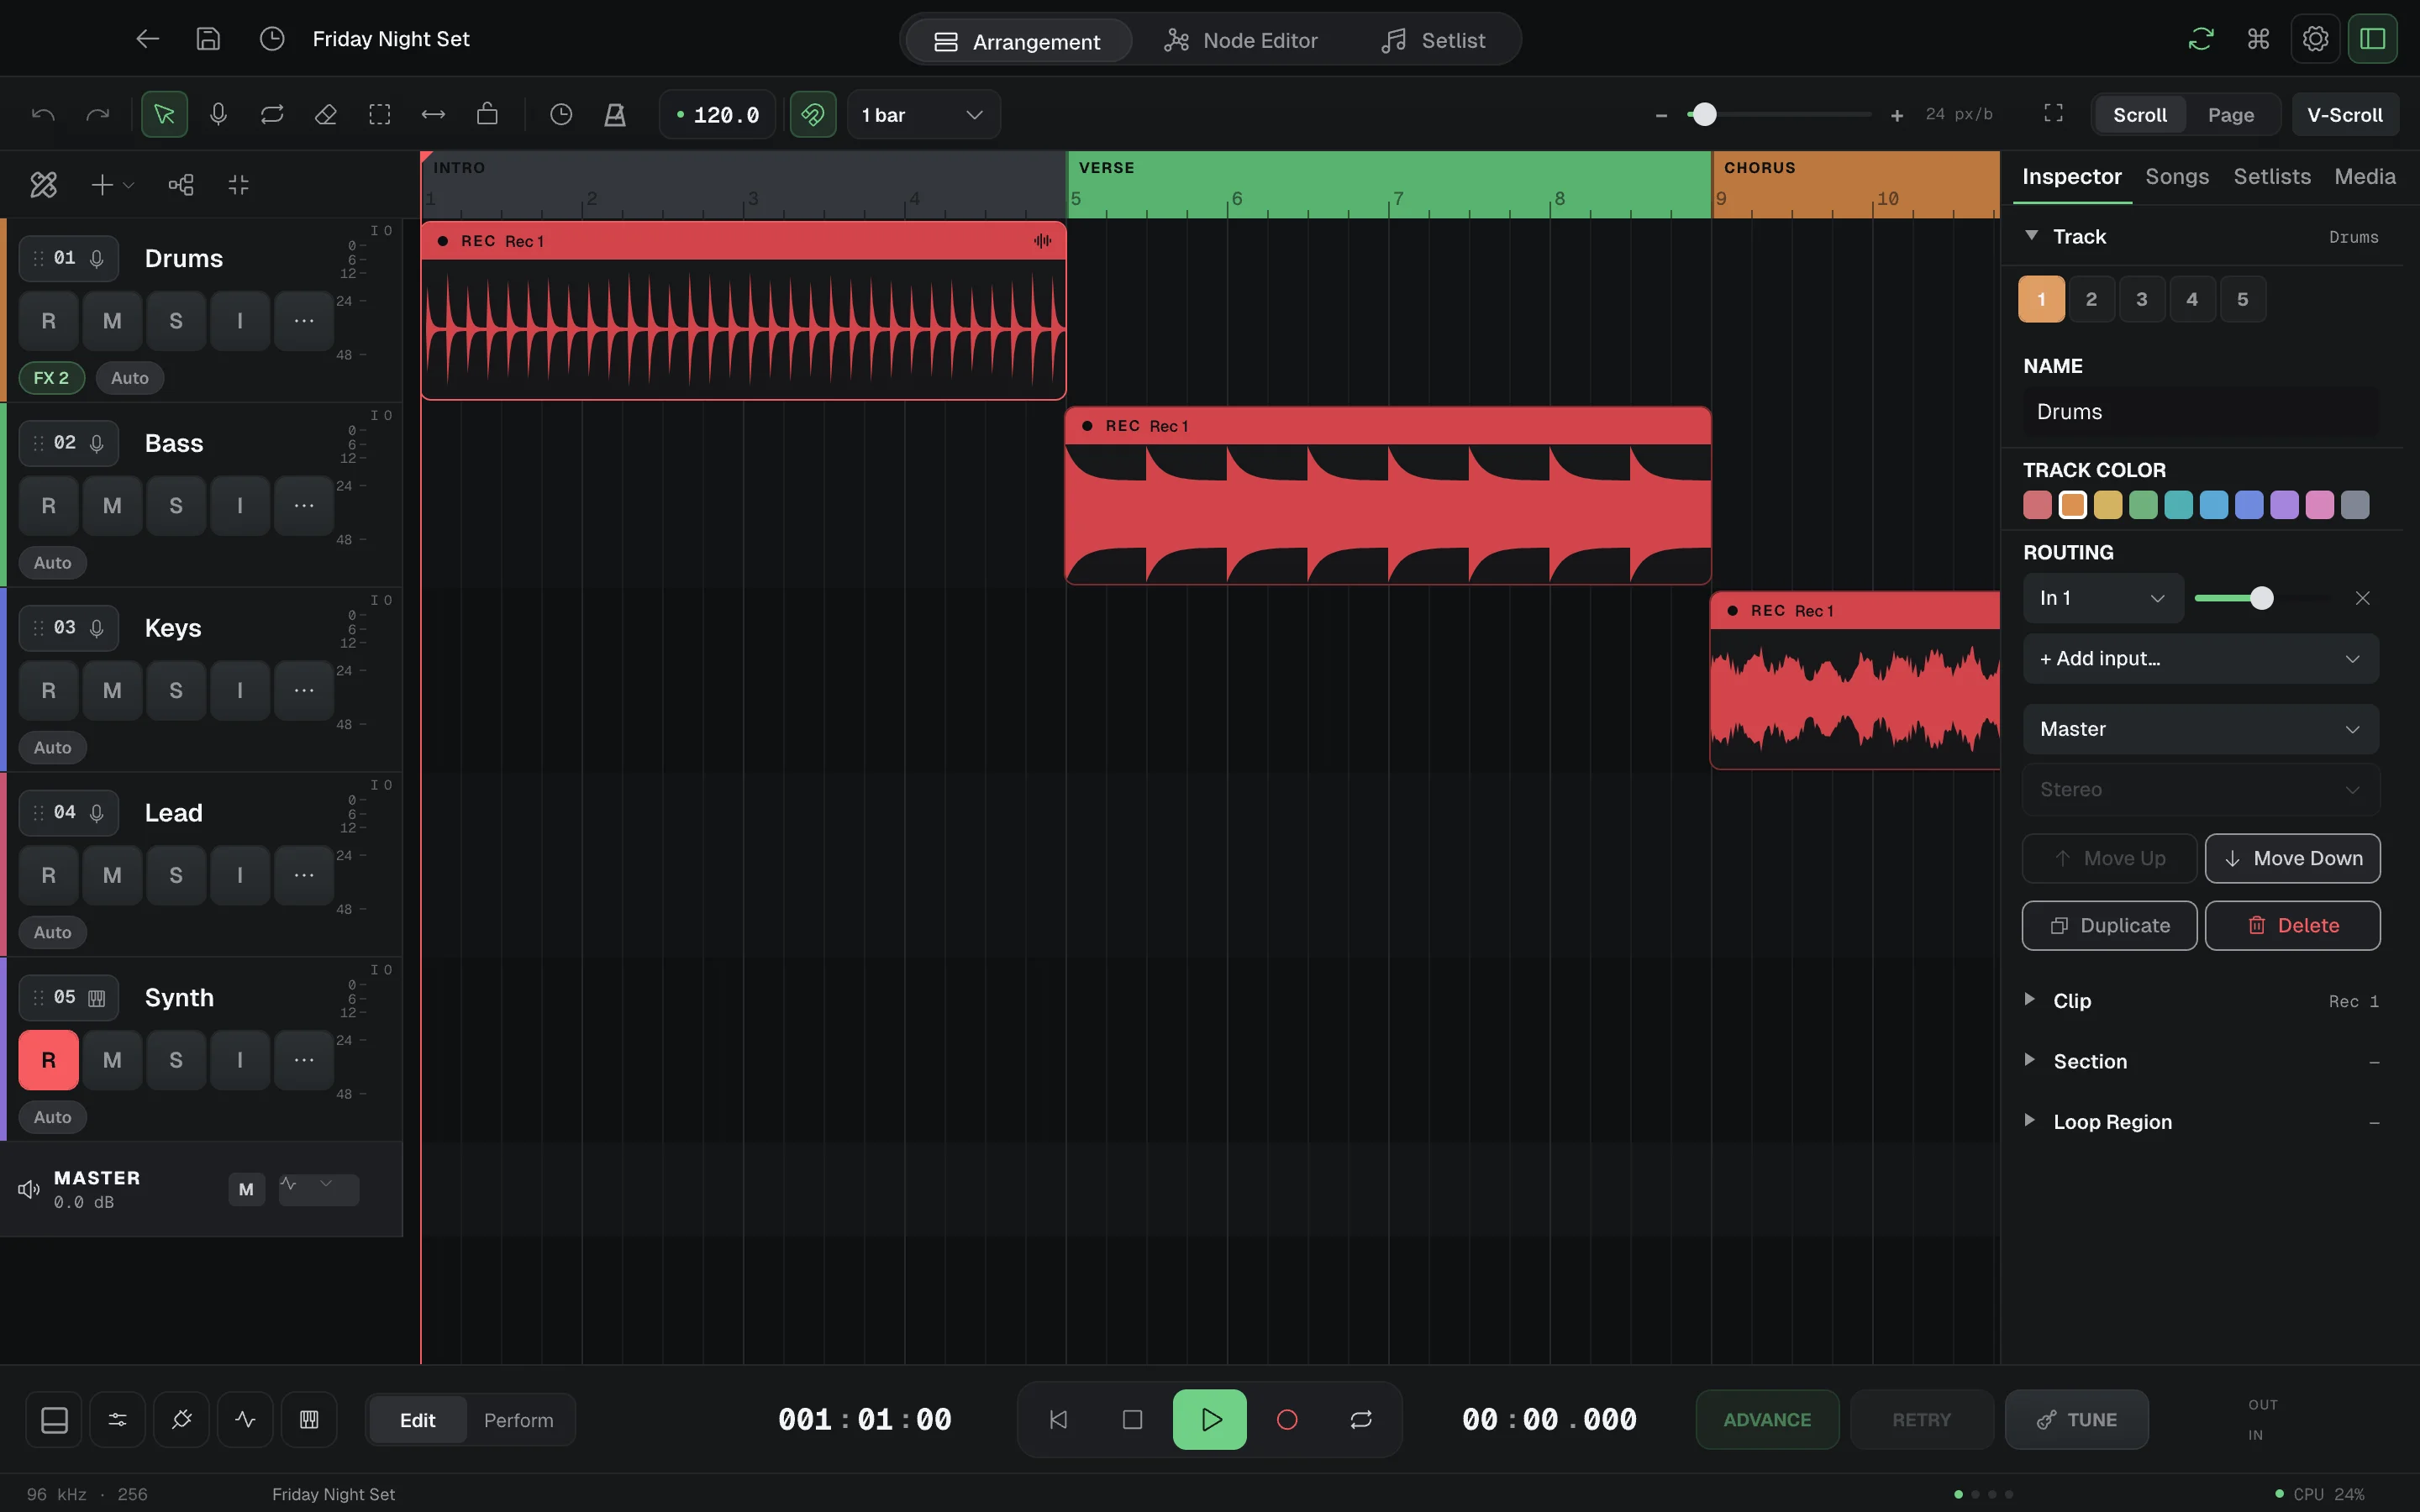This screenshot has width=2420, height=1512.
Task: Click the metronome icon
Action: pyautogui.click(x=615, y=115)
